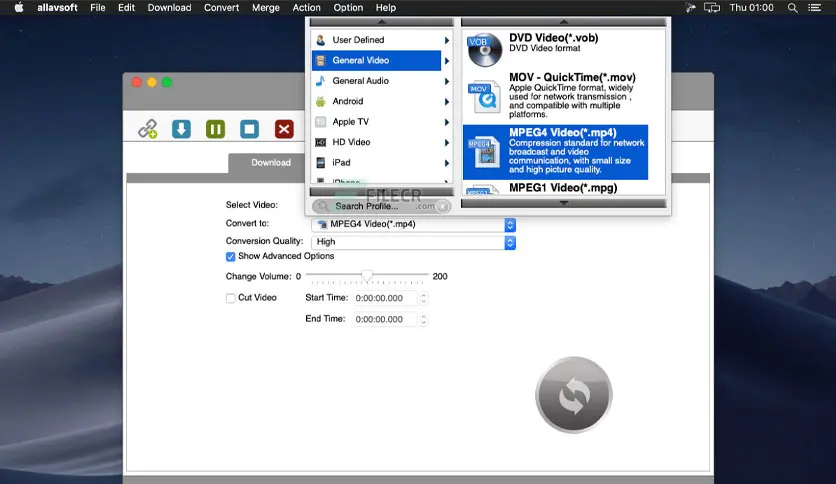The image size is (836, 484).
Task: Switch to the Download tab
Action: click(271, 163)
